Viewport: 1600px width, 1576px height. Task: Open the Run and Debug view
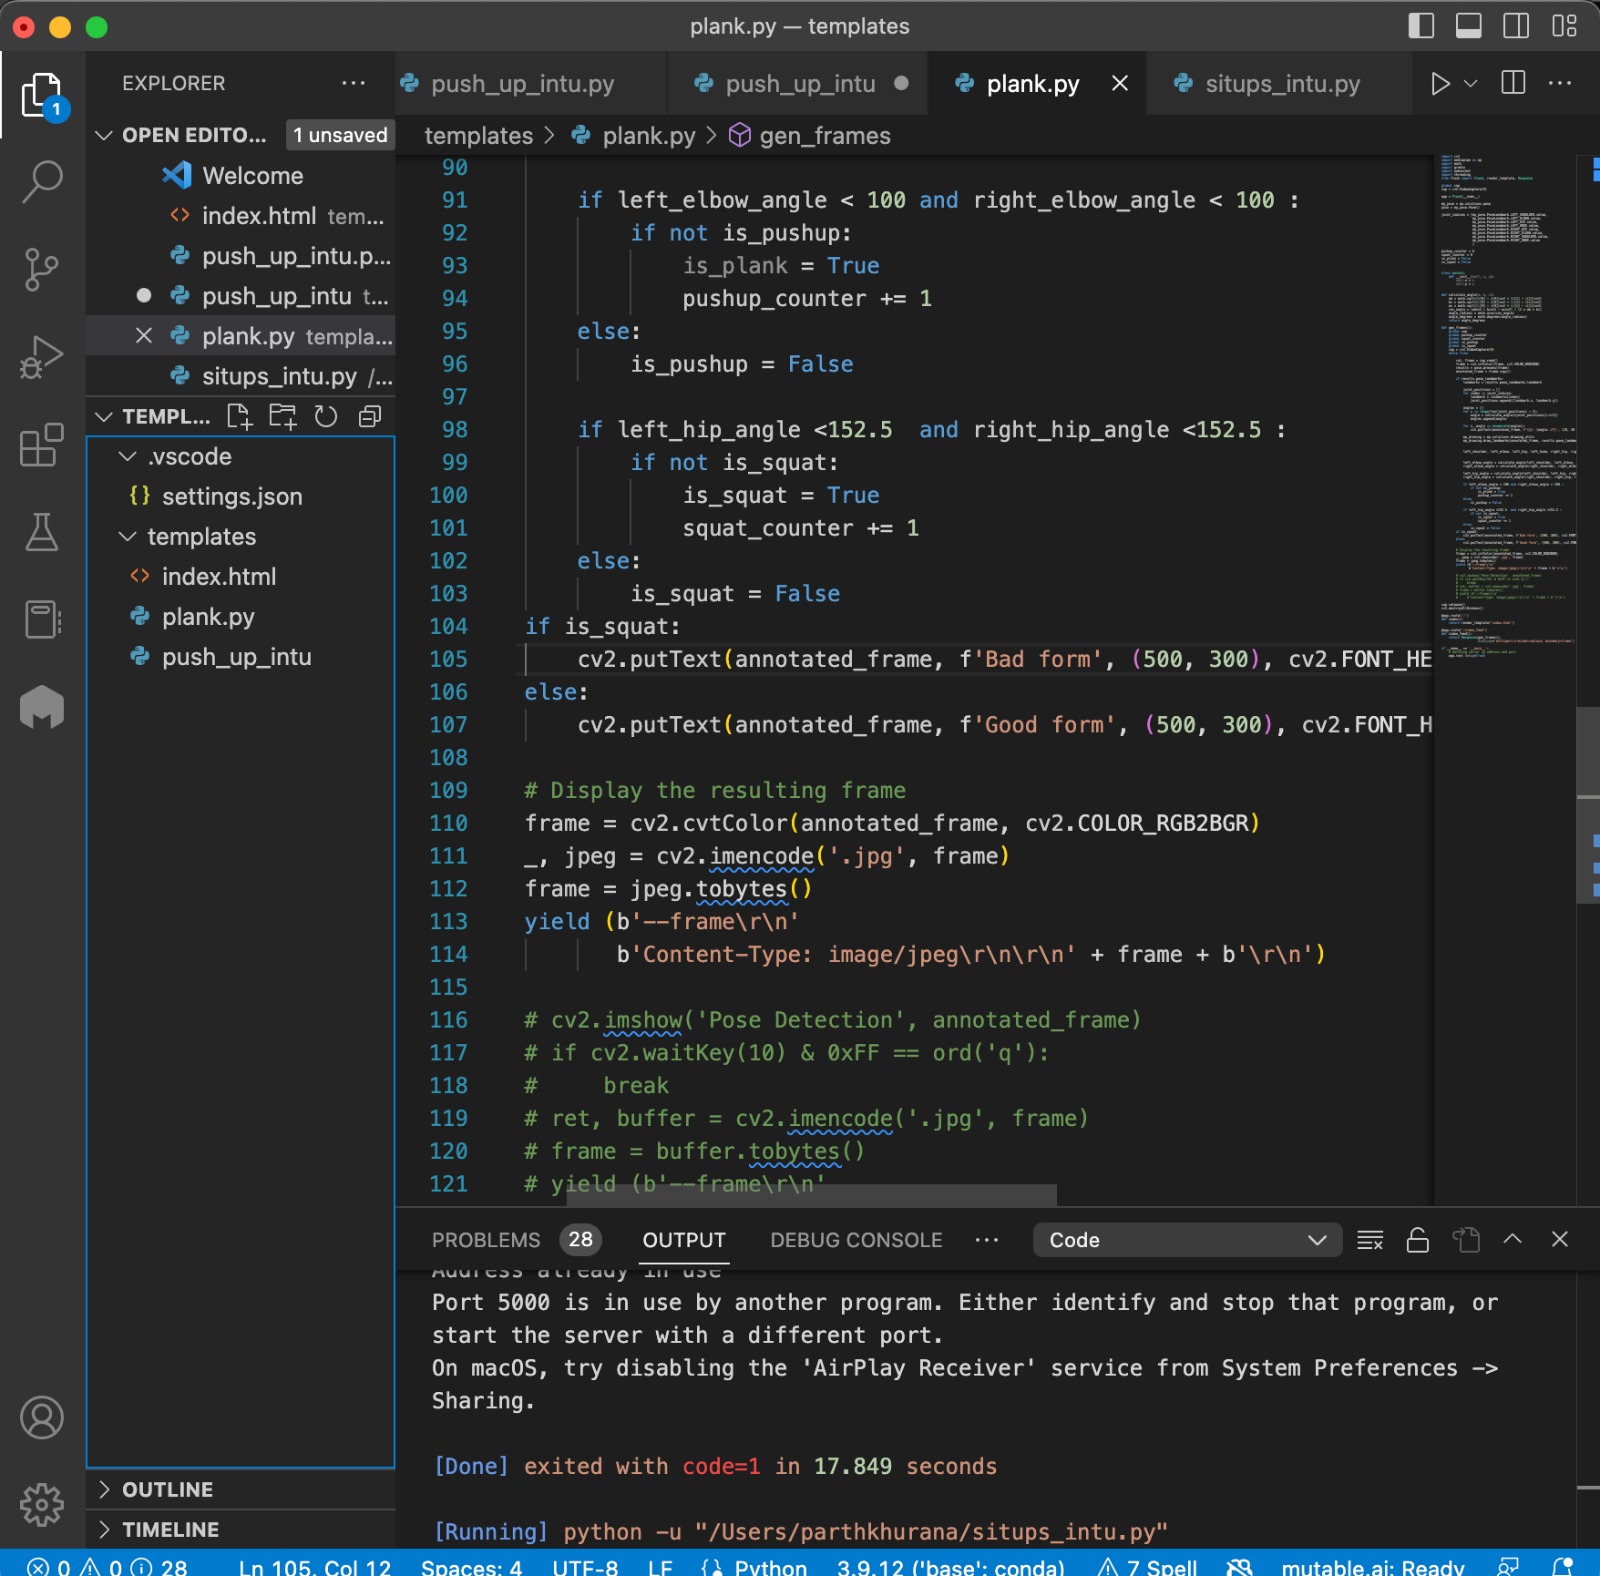pyautogui.click(x=42, y=357)
